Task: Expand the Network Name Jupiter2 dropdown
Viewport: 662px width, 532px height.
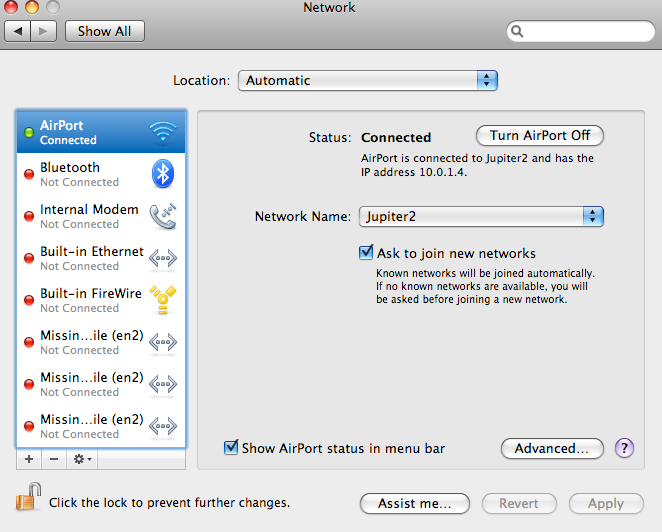Action: click(481, 216)
